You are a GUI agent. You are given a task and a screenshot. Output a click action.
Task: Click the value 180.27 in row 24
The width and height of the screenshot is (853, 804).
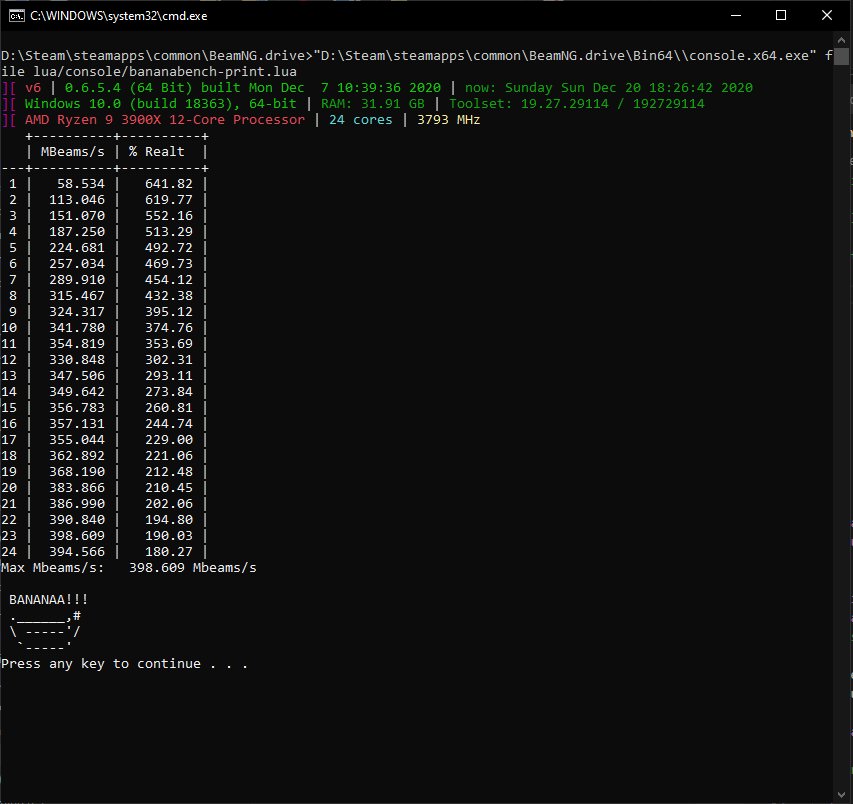tap(169, 552)
